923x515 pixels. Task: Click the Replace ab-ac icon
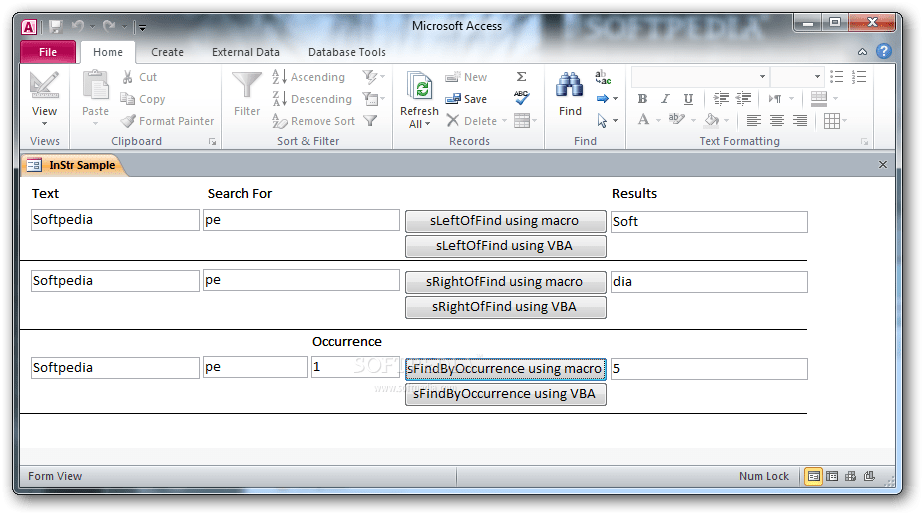tap(603, 77)
